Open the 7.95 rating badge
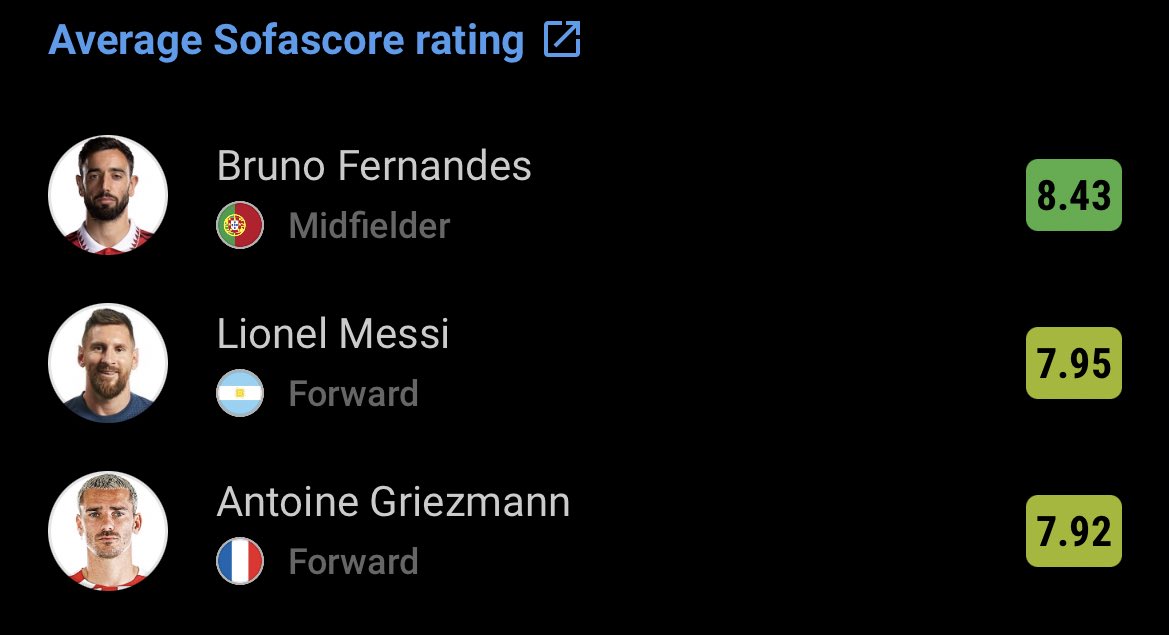The image size is (1169, 635). pyautogui.click(x=1074, y=363)
